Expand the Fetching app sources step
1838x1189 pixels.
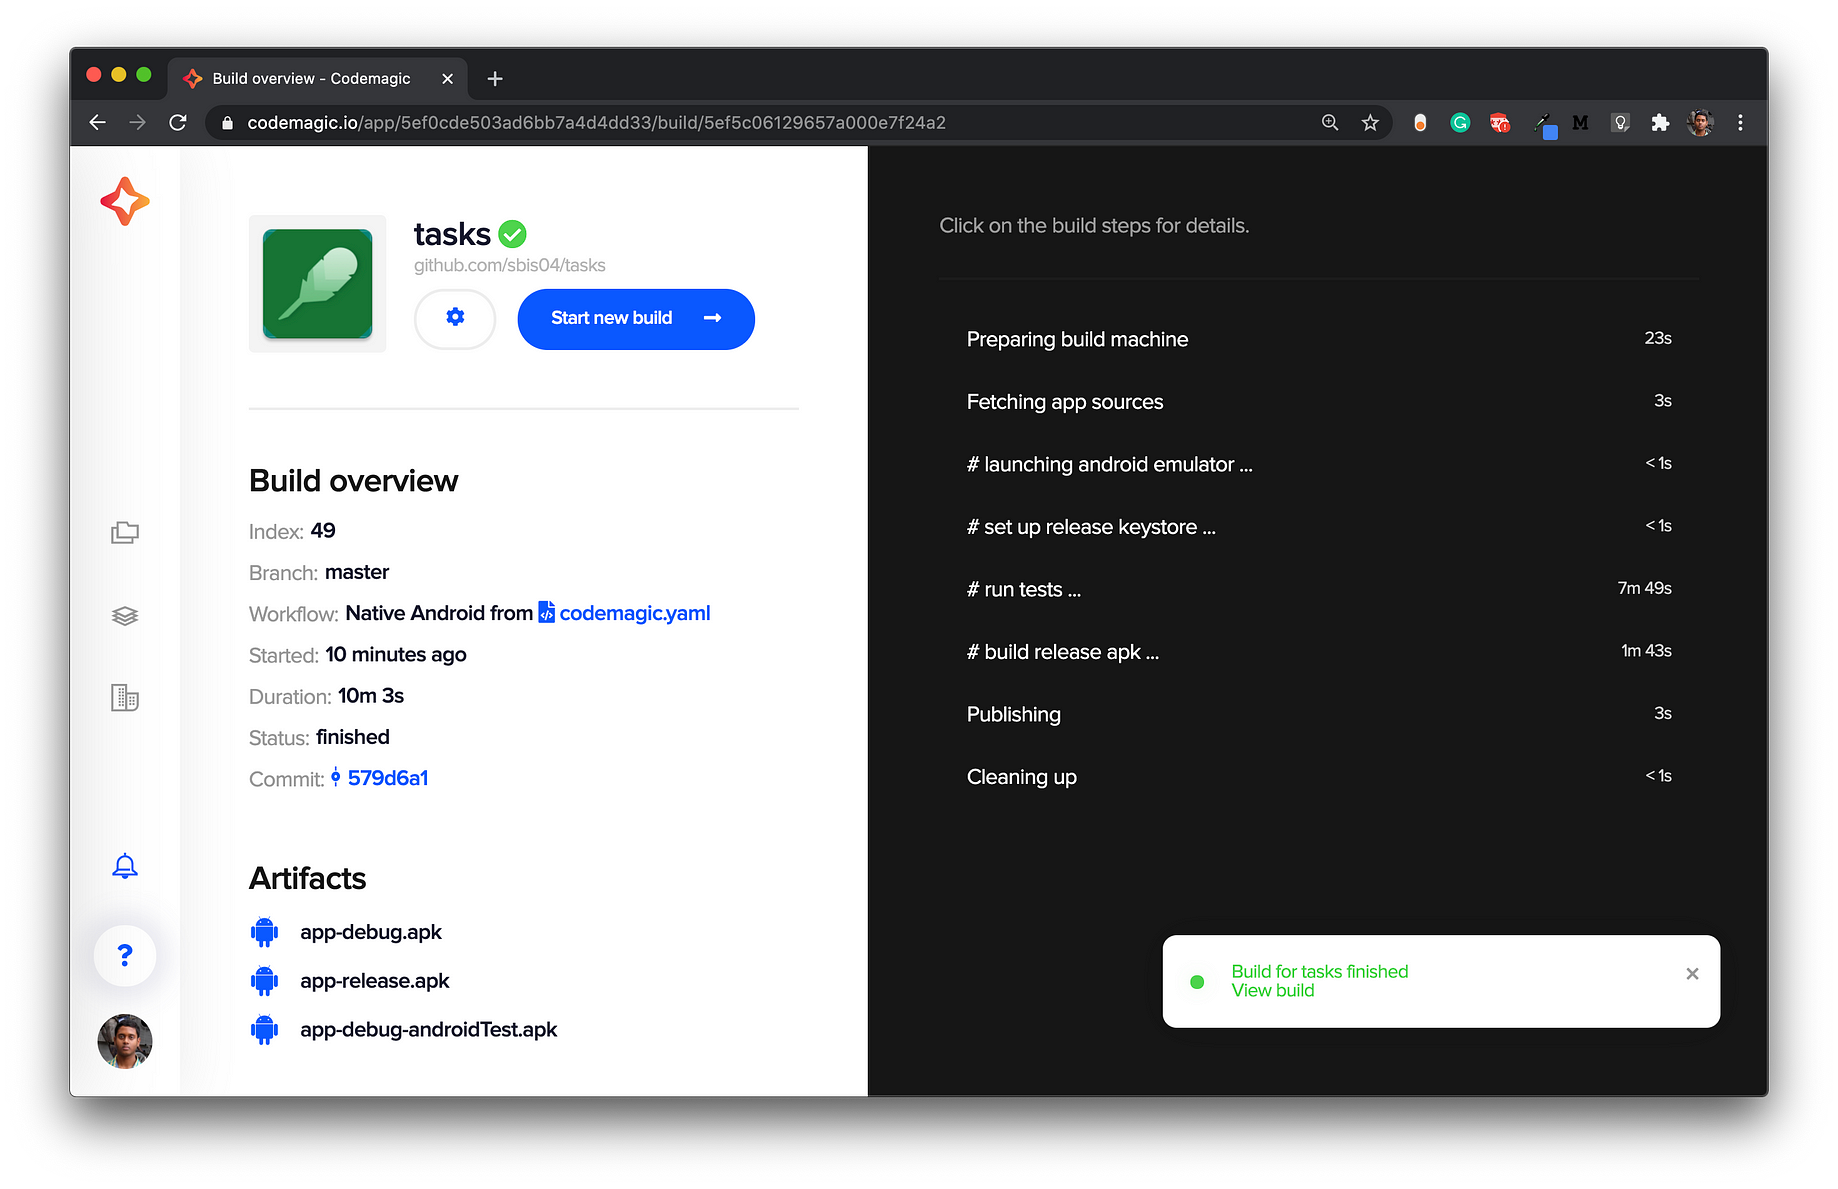(1318, 402)
